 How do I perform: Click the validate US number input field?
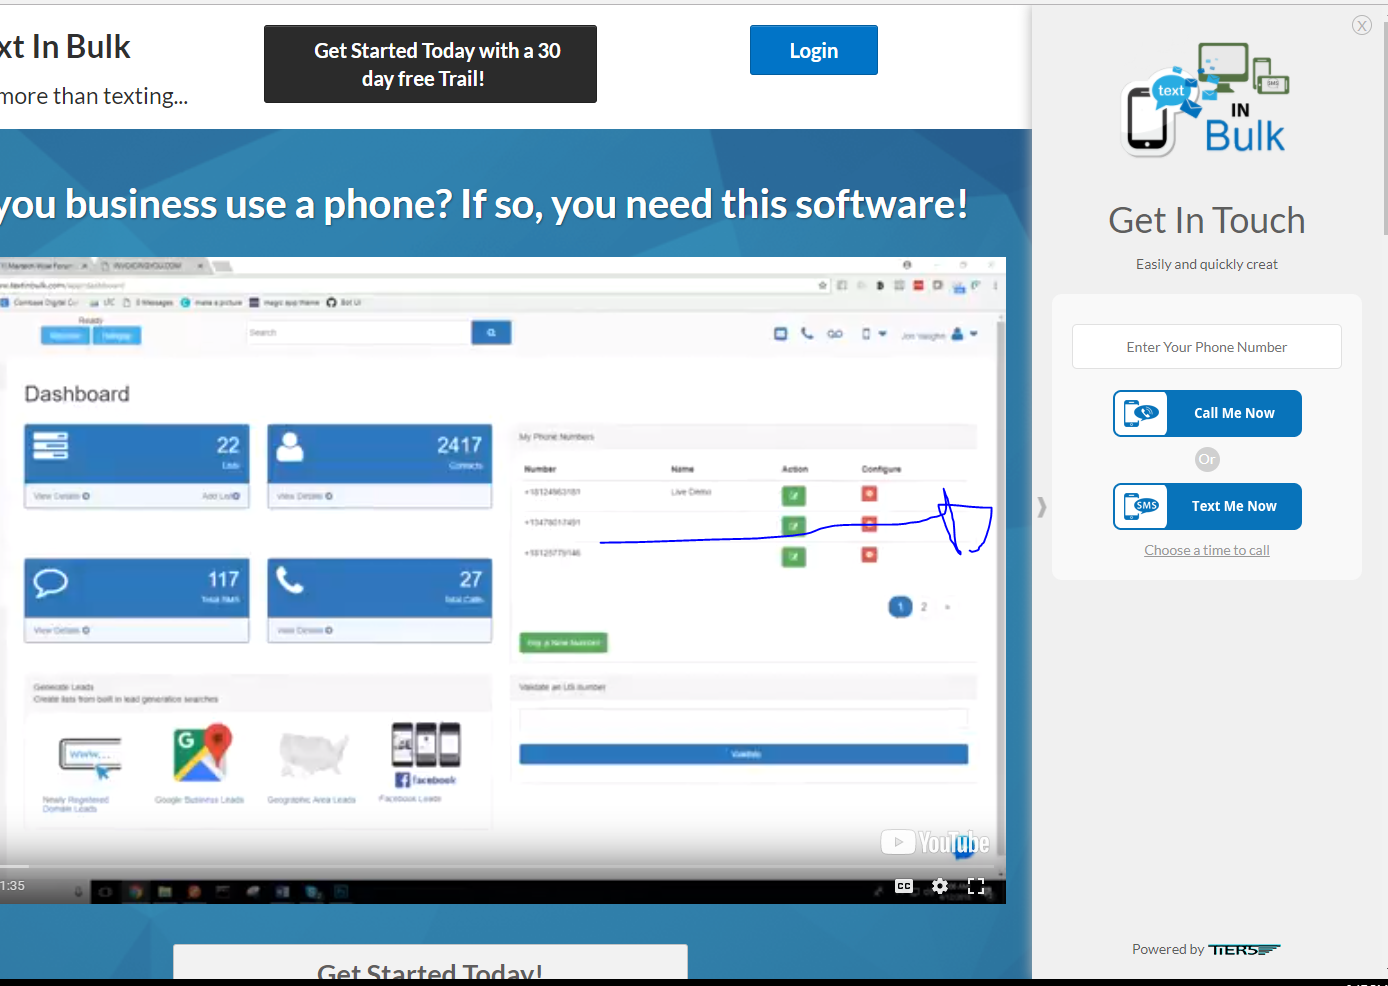[743, 719]
